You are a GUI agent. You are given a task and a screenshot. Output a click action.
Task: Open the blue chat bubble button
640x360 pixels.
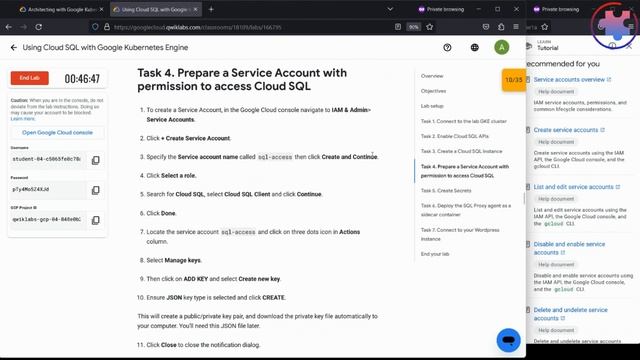(x=508, y=340)
